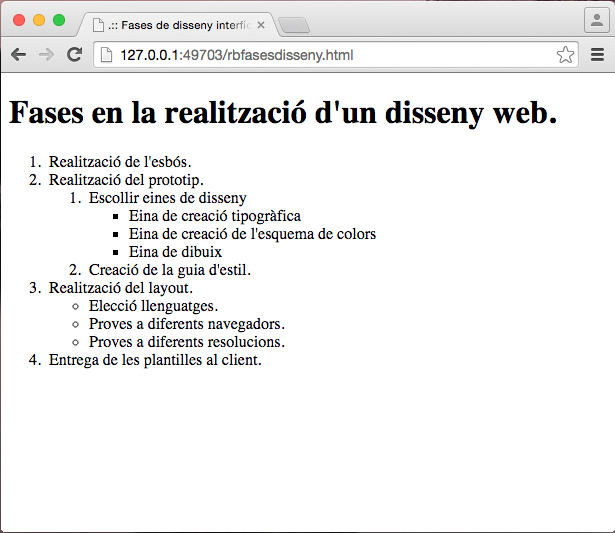Open the Chrome hamburger menu

tap(597, 55)
